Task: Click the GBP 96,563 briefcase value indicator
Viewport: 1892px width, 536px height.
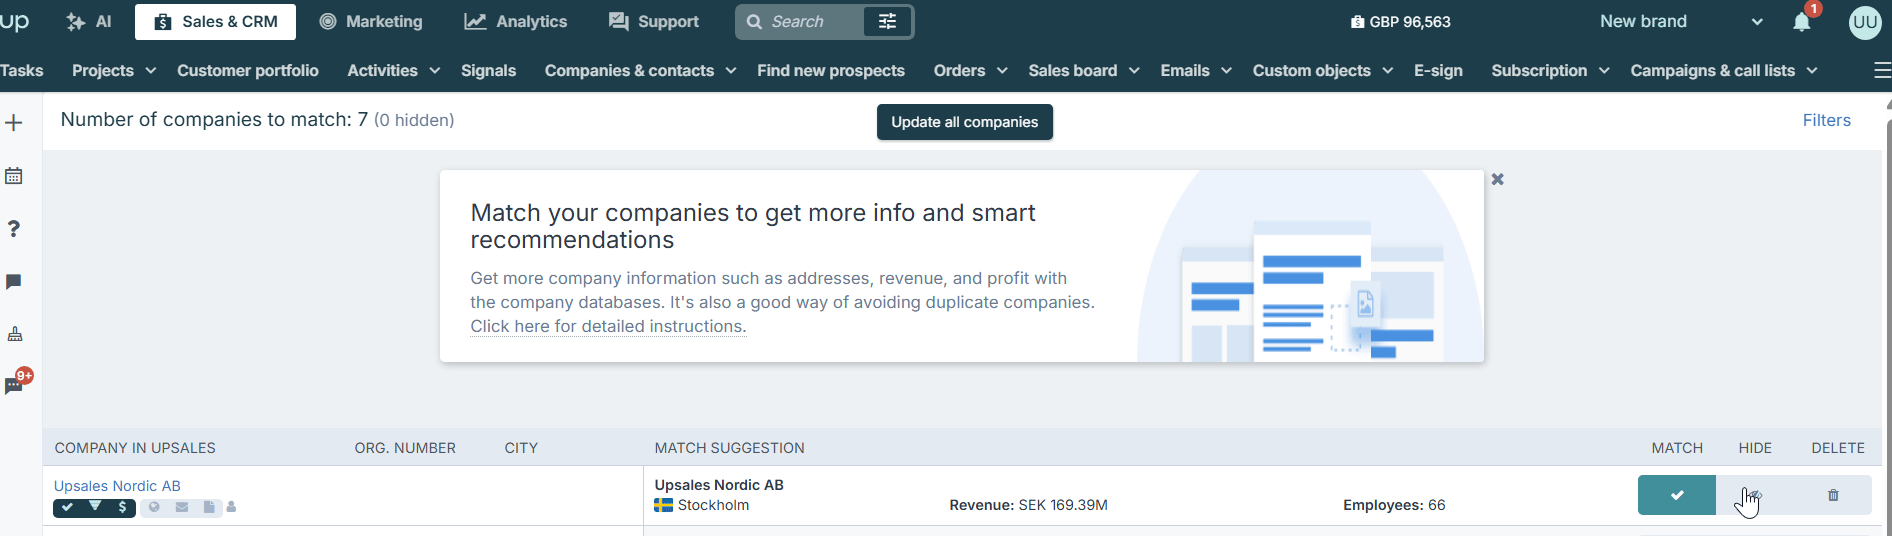Action: click(1400, 22)
